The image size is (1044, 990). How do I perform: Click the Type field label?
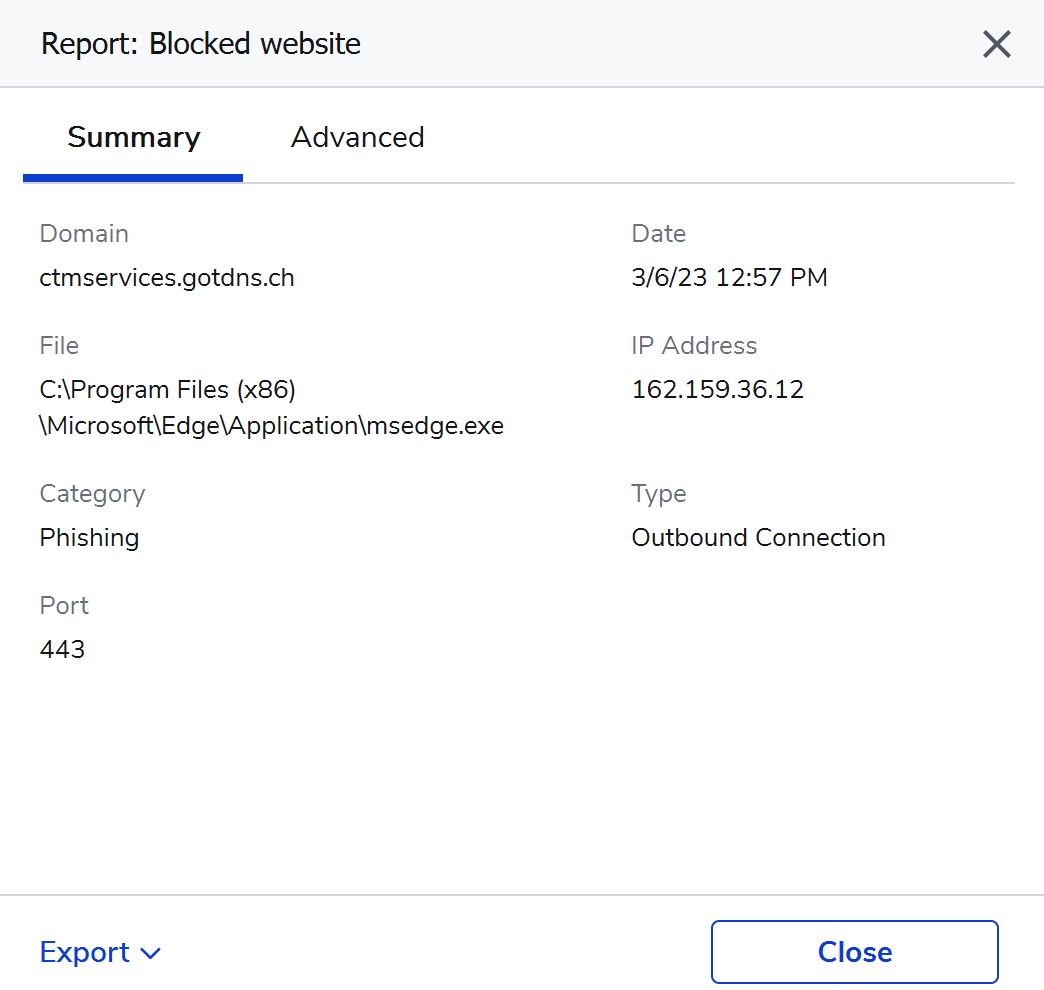658,493
